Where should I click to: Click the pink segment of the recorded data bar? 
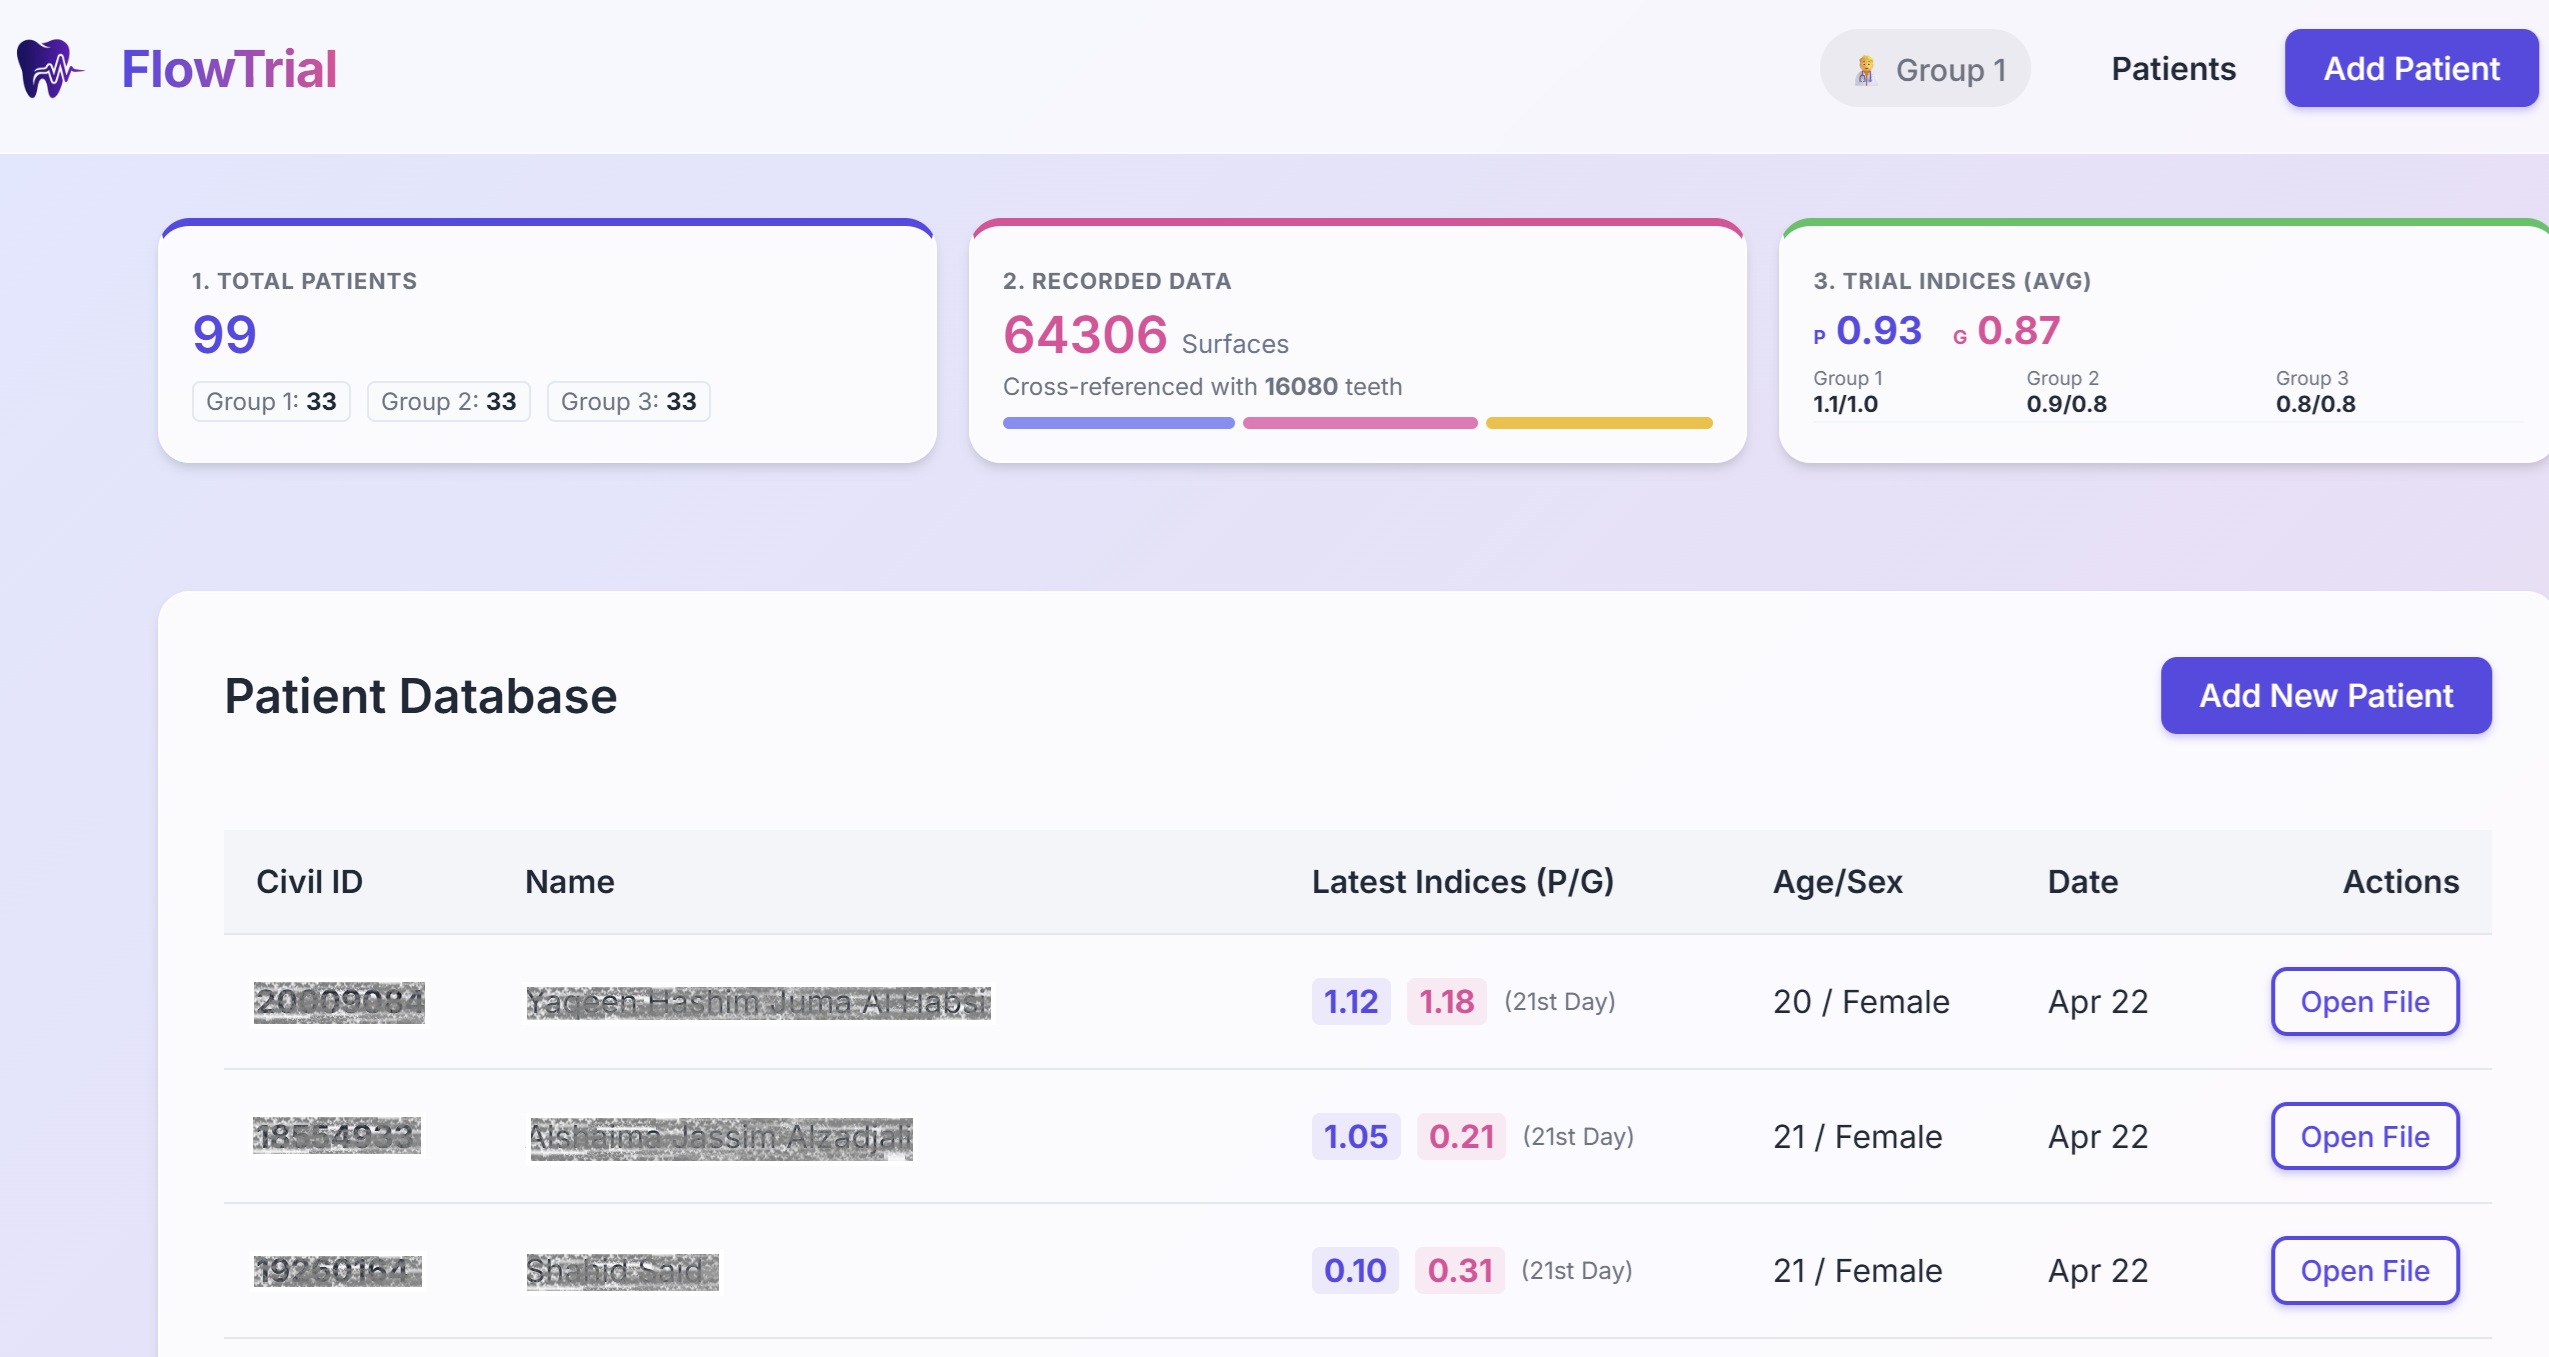coord(1360,423)
